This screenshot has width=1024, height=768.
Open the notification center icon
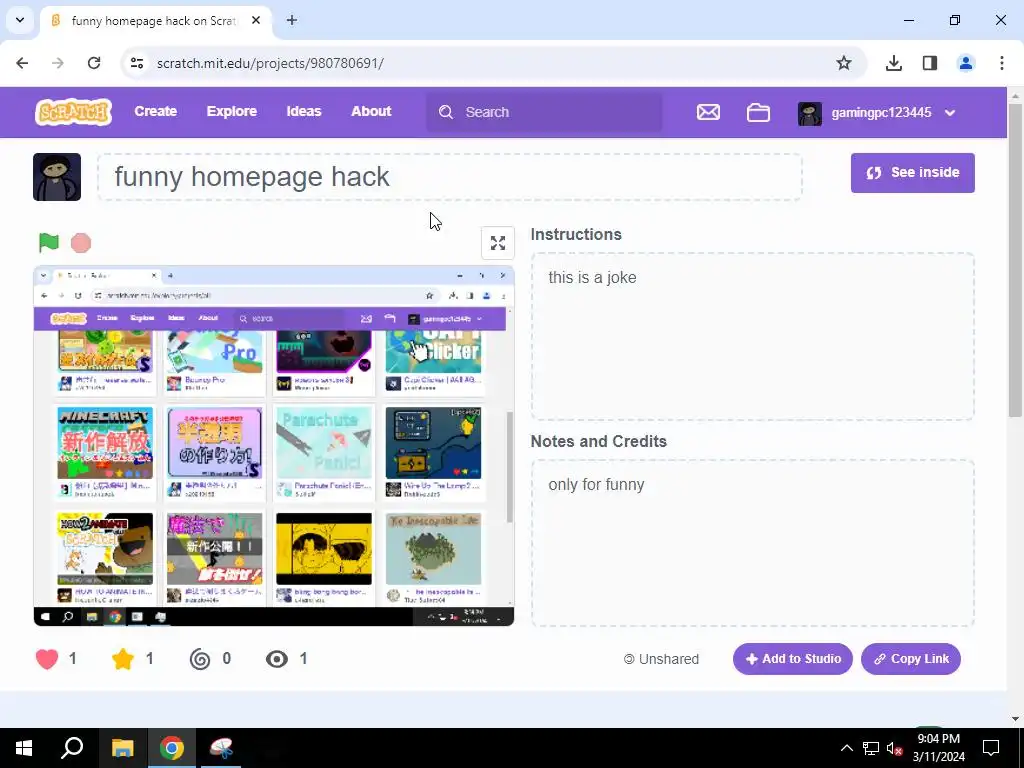[991, 748]
